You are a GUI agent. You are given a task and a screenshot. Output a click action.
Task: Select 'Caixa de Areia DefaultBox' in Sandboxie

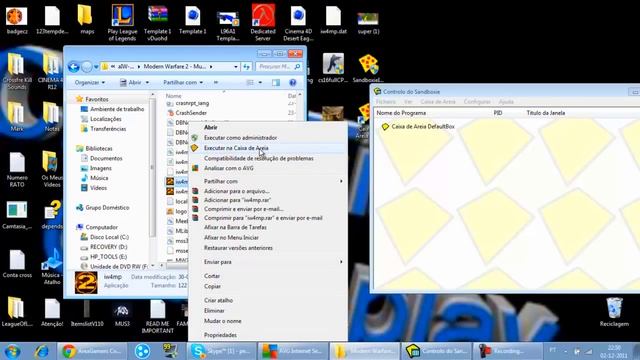[x=422, y=127]
